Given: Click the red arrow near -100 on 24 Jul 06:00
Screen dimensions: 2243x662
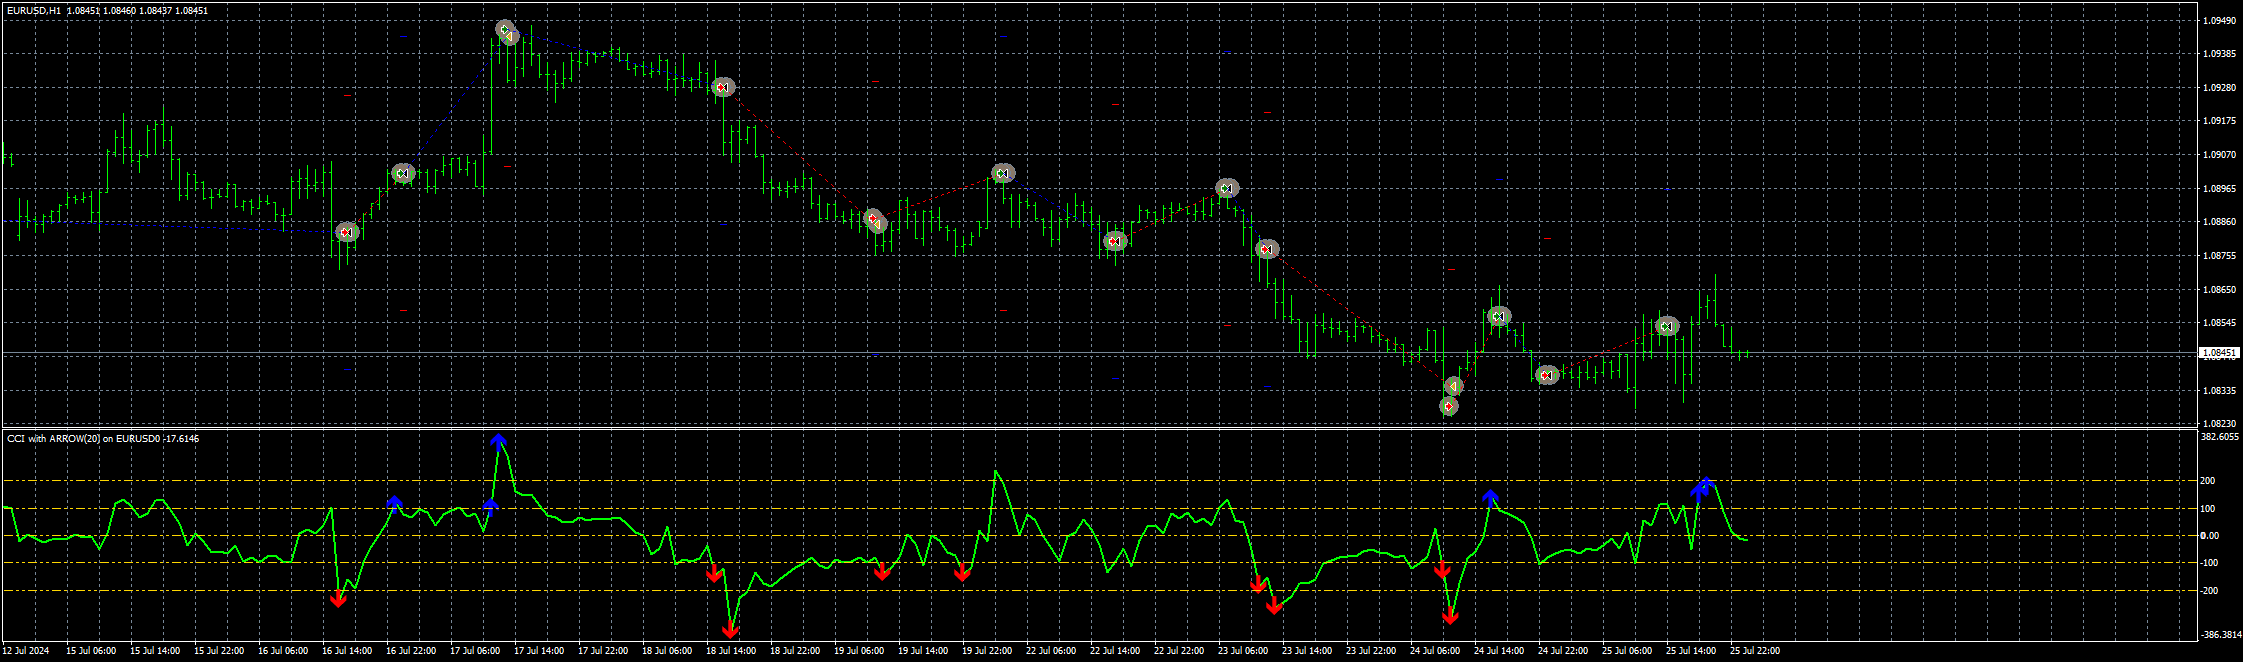Looking at the screenshot, I should (1442, 570).
